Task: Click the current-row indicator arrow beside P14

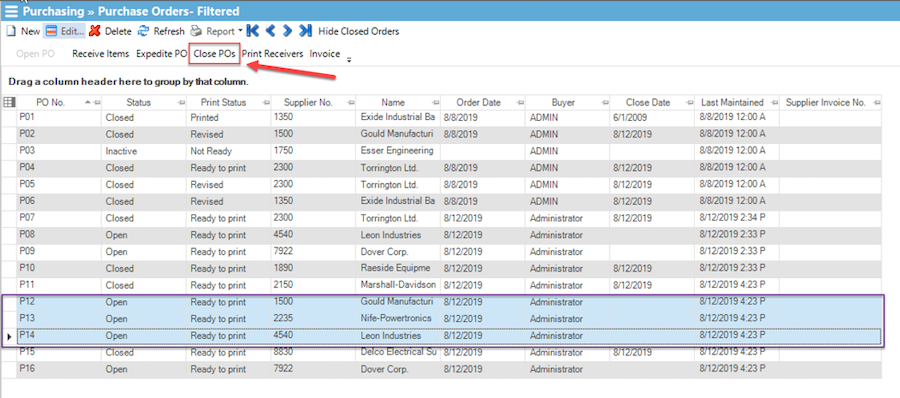Action: pyautogui.click(x=9, y=336)
